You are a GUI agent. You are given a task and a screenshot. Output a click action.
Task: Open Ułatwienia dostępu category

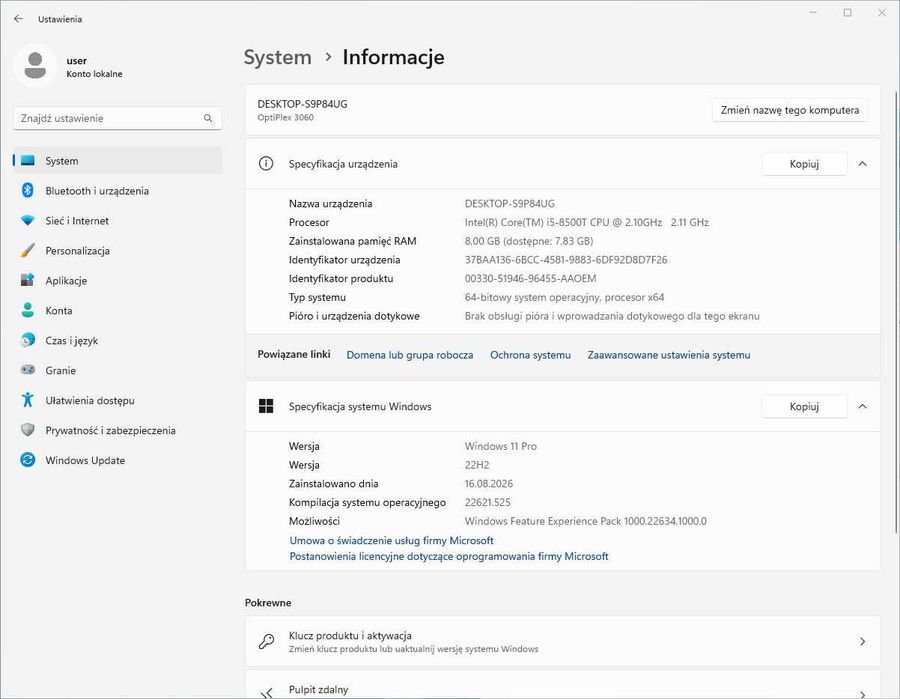118,400
